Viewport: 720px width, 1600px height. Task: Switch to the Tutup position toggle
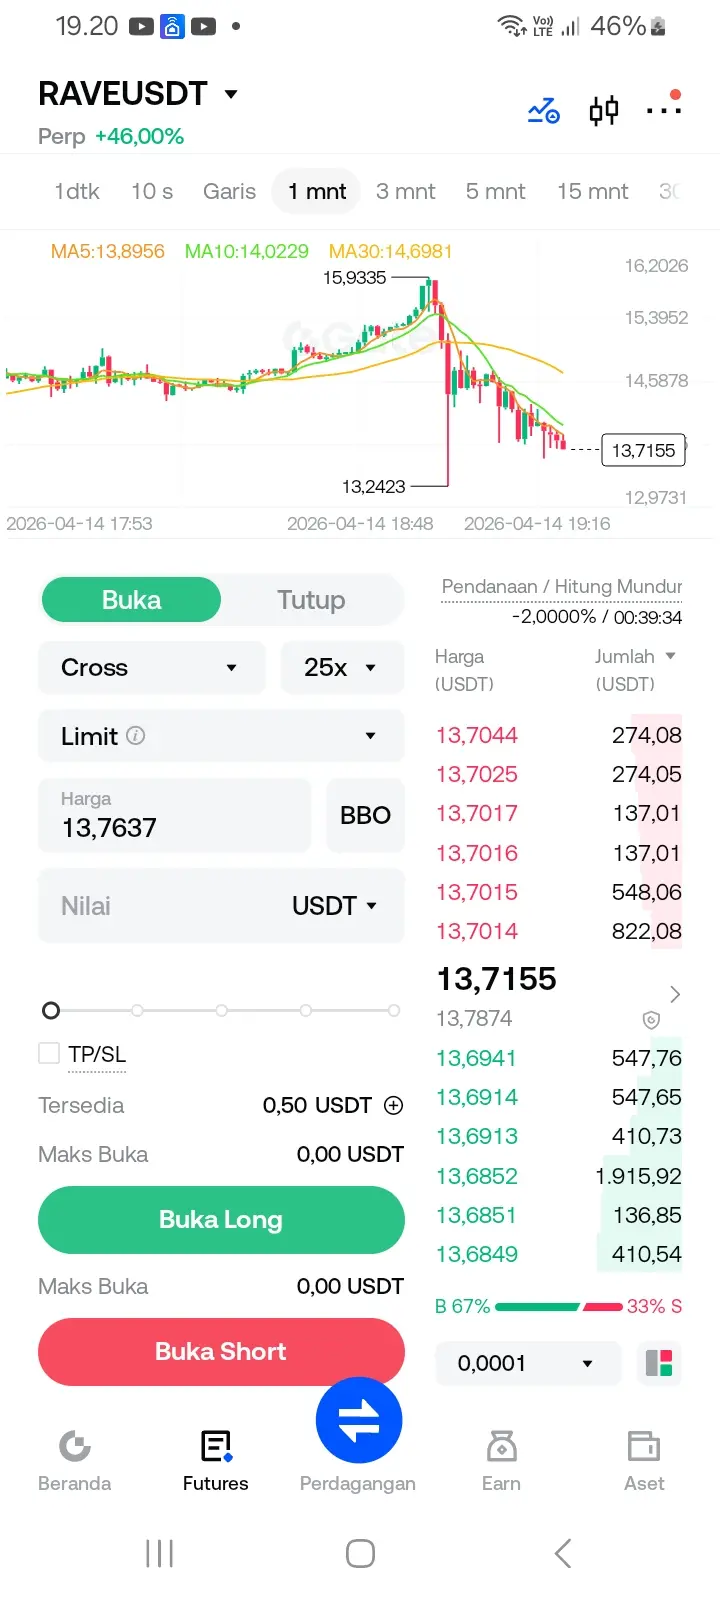[x=311, y=600]
